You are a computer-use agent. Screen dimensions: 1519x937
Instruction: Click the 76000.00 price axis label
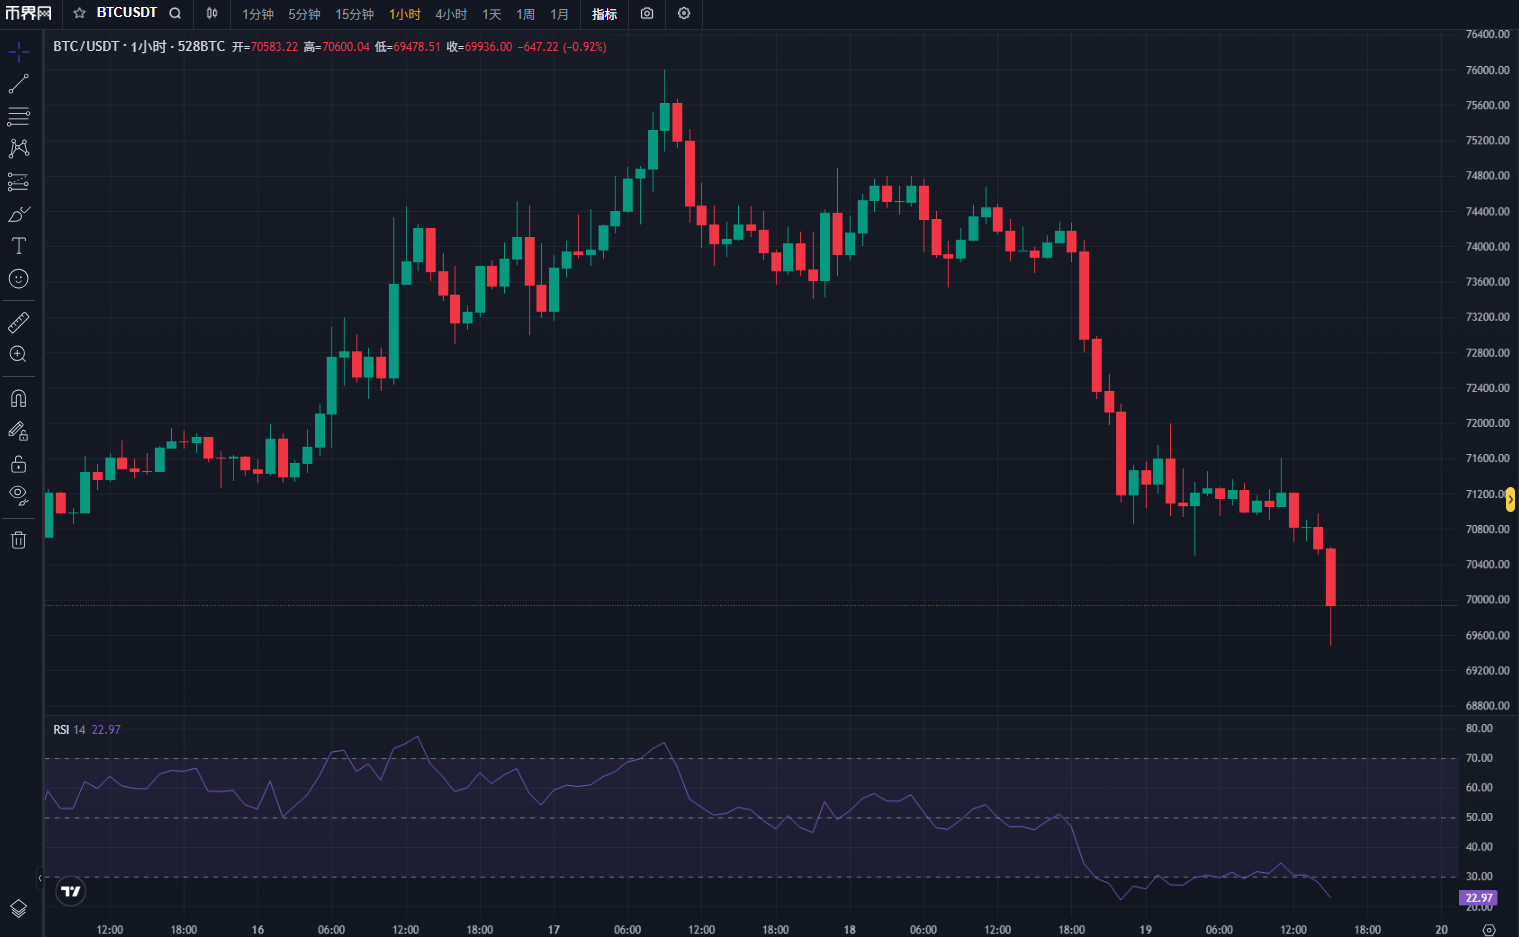pos(1488,70)
